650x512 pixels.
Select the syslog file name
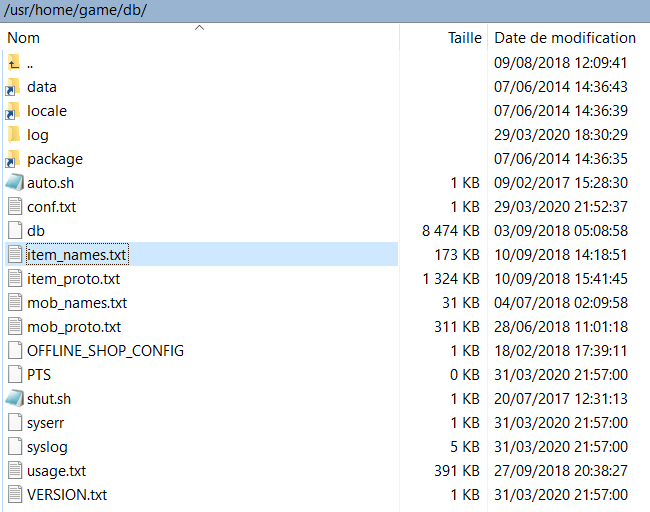pyautogui.click(x=47, y=447)
